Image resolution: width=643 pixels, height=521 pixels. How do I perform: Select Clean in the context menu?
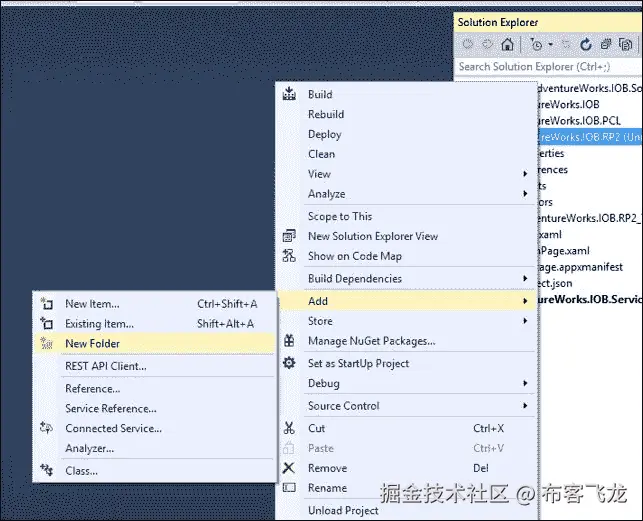(322, 154)
